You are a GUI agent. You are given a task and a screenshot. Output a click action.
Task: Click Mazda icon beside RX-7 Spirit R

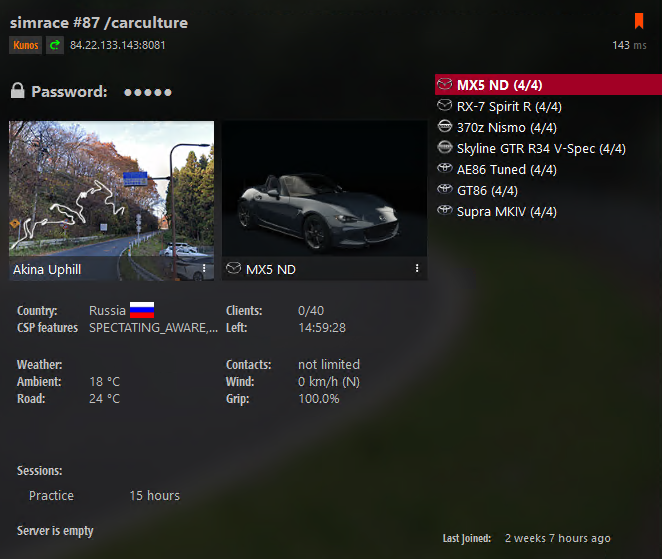pos(445,105)
